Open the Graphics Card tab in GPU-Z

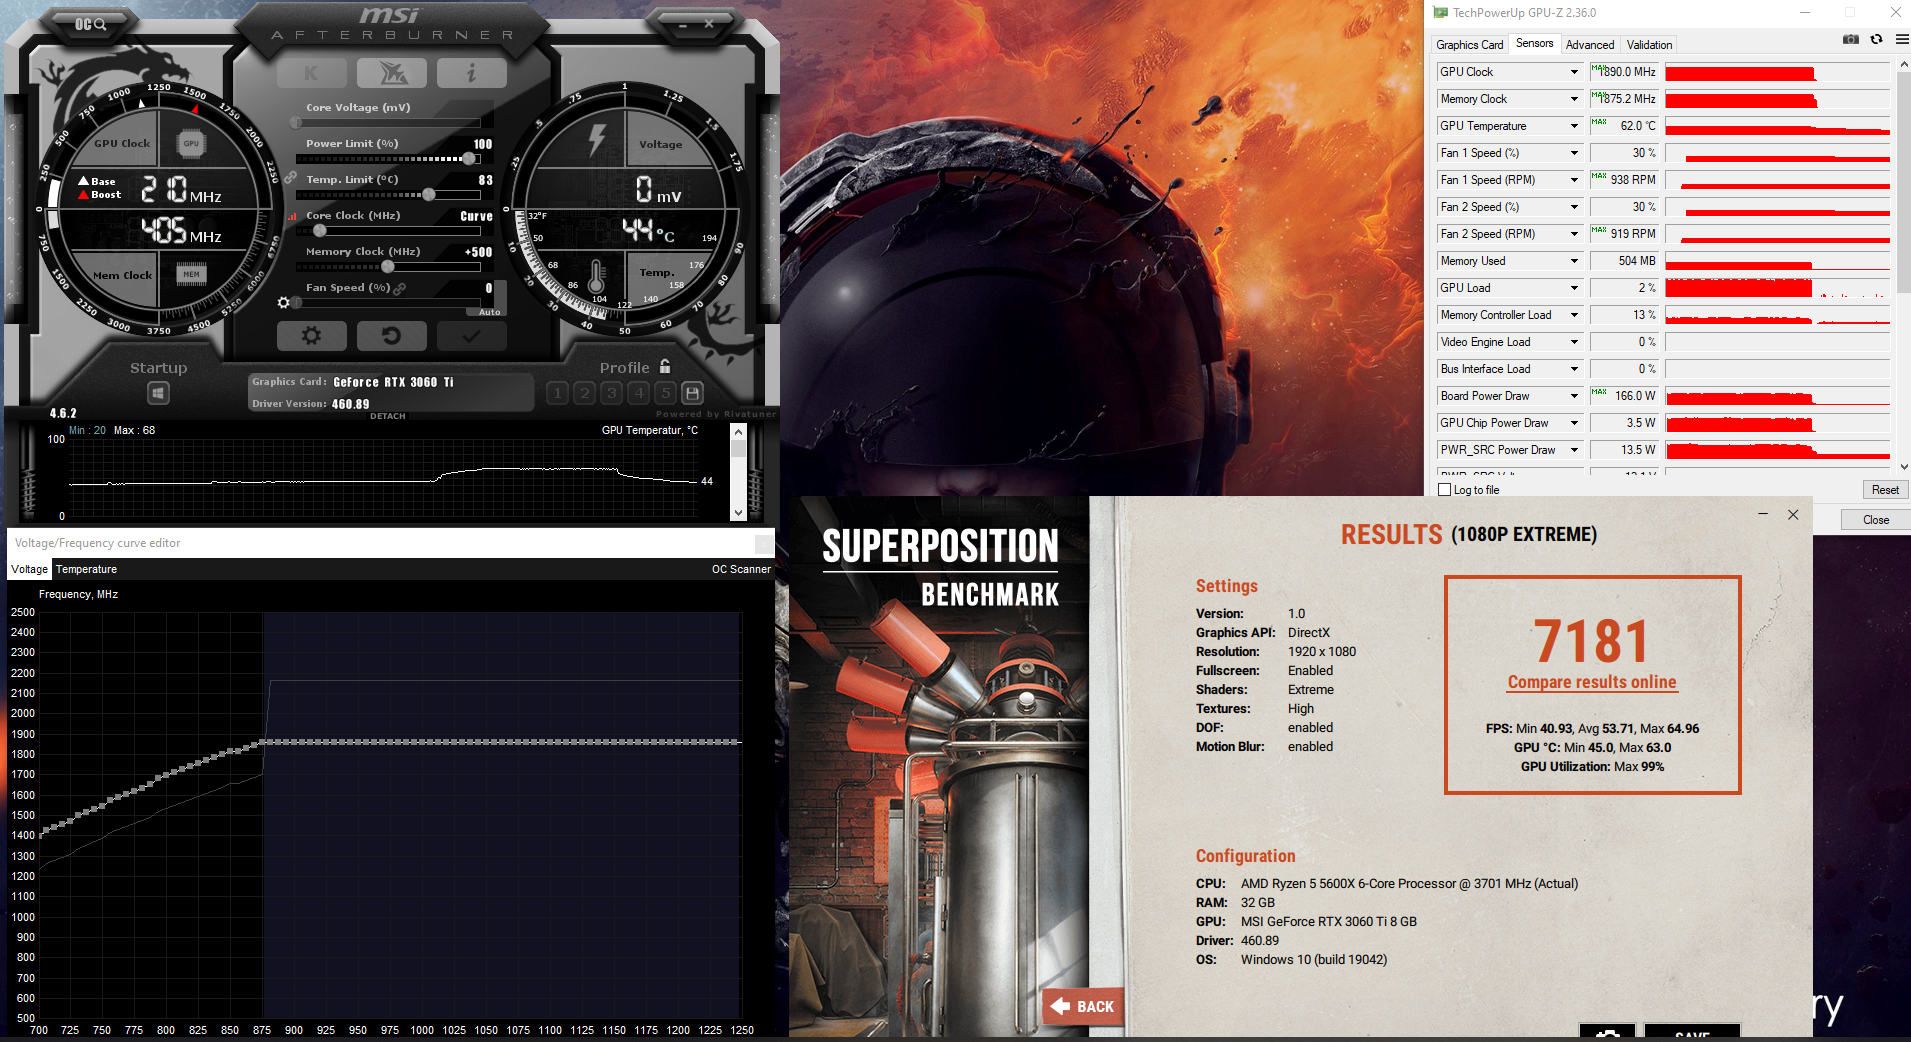(1469, 44)
